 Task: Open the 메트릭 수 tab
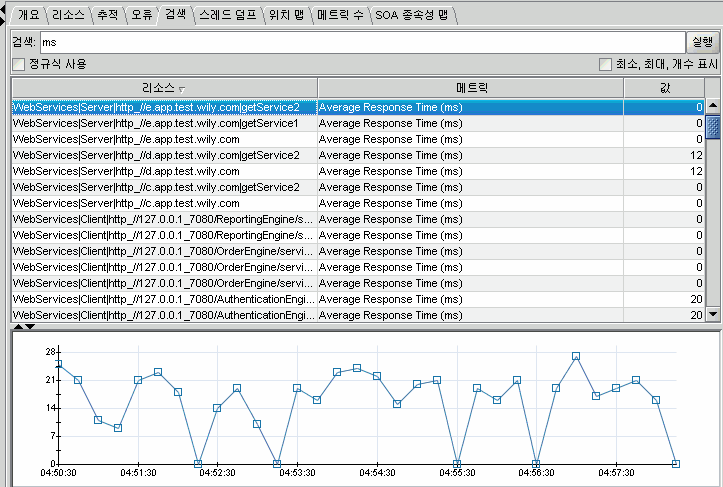[340, 15]
